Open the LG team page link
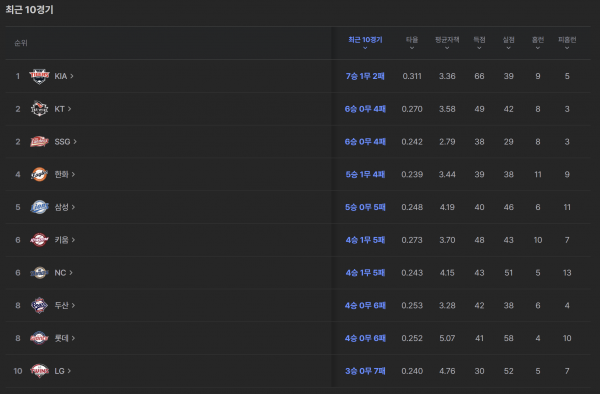The width and height of the screenshot is (600, 394). (63, 371)
